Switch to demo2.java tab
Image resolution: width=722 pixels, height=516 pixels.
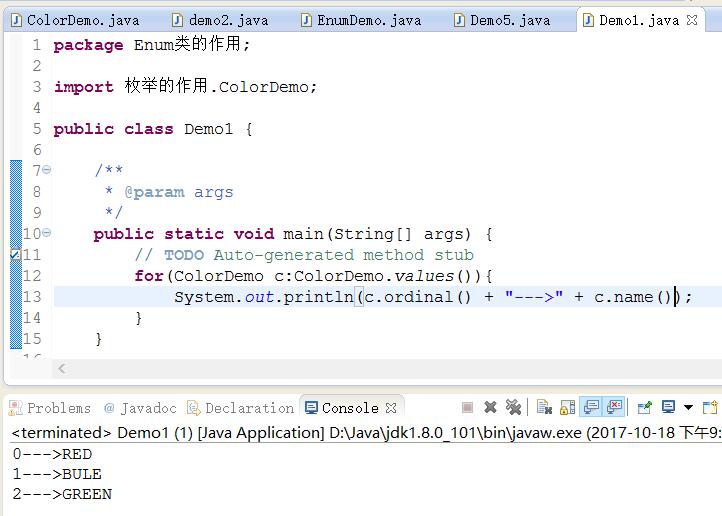click(221, 20)
